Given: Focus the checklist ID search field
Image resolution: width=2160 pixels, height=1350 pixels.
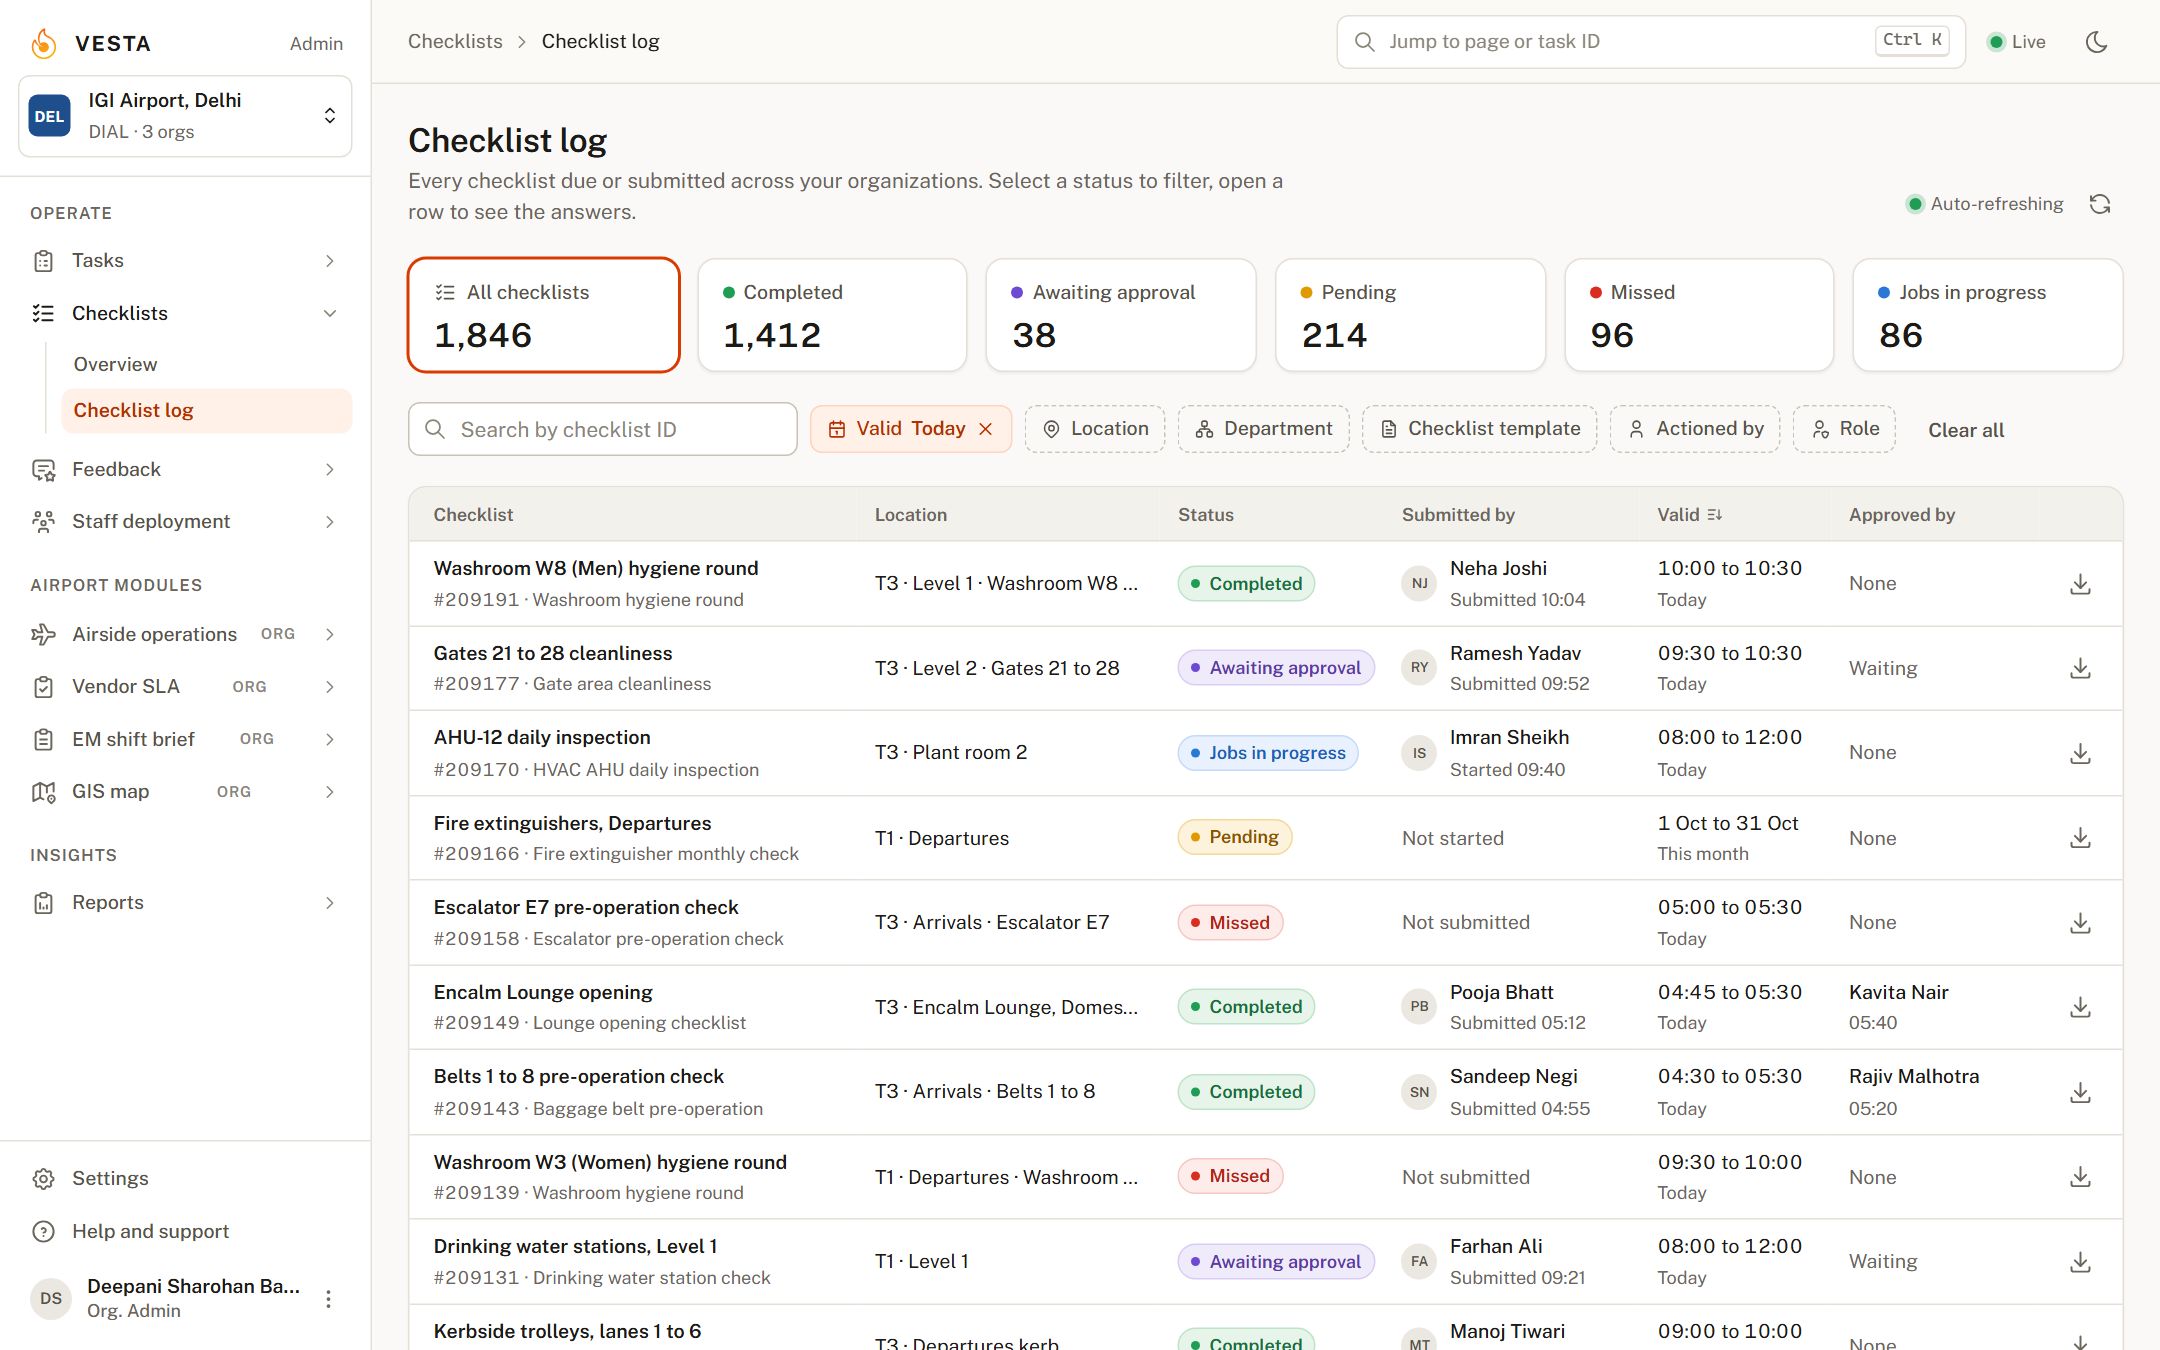Looking at the screenshot, I should click(603, 429).
